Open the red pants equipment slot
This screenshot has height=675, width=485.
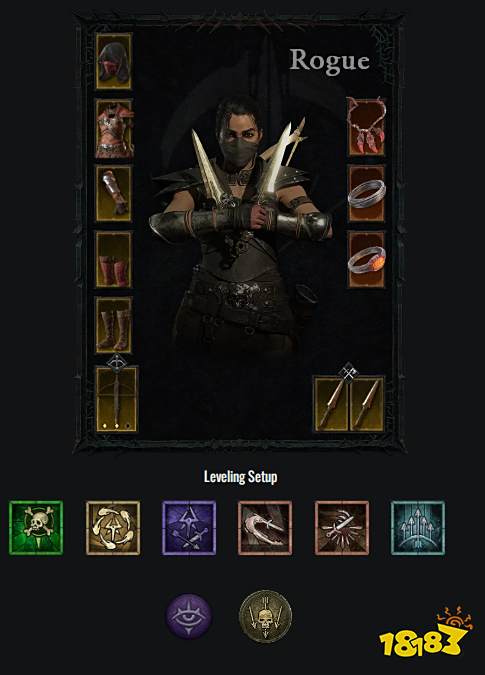pos(114,259)
